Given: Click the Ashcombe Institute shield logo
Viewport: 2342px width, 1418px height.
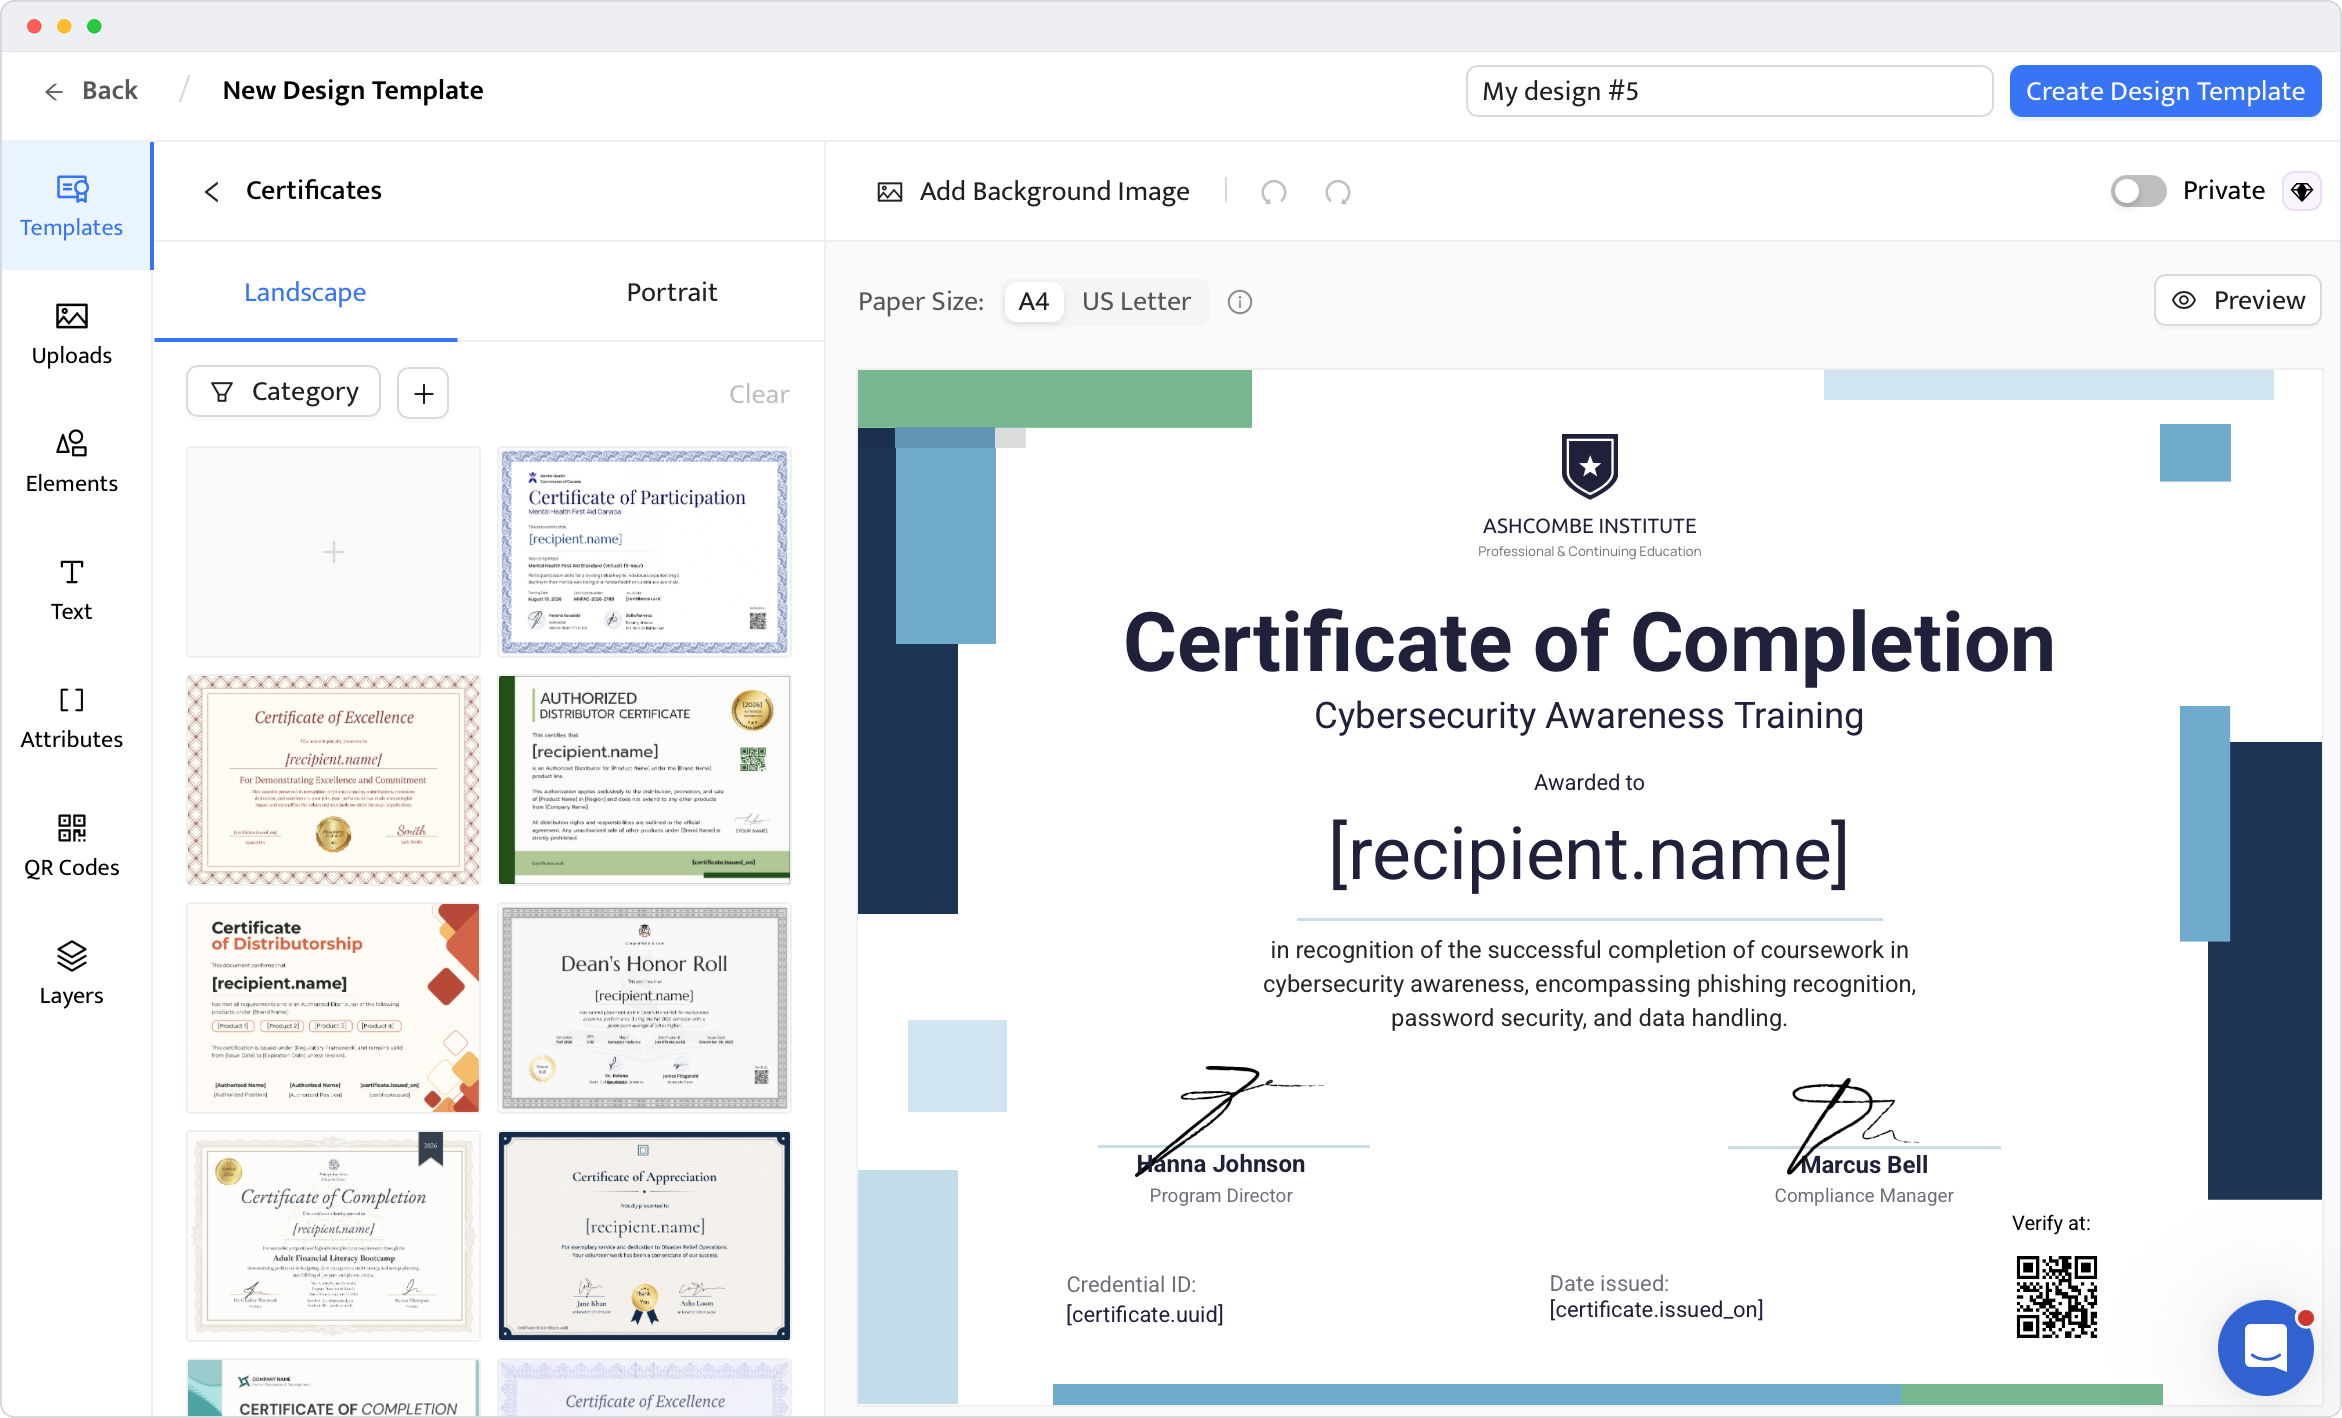Looking at the screenshot, I should 1590,466.
